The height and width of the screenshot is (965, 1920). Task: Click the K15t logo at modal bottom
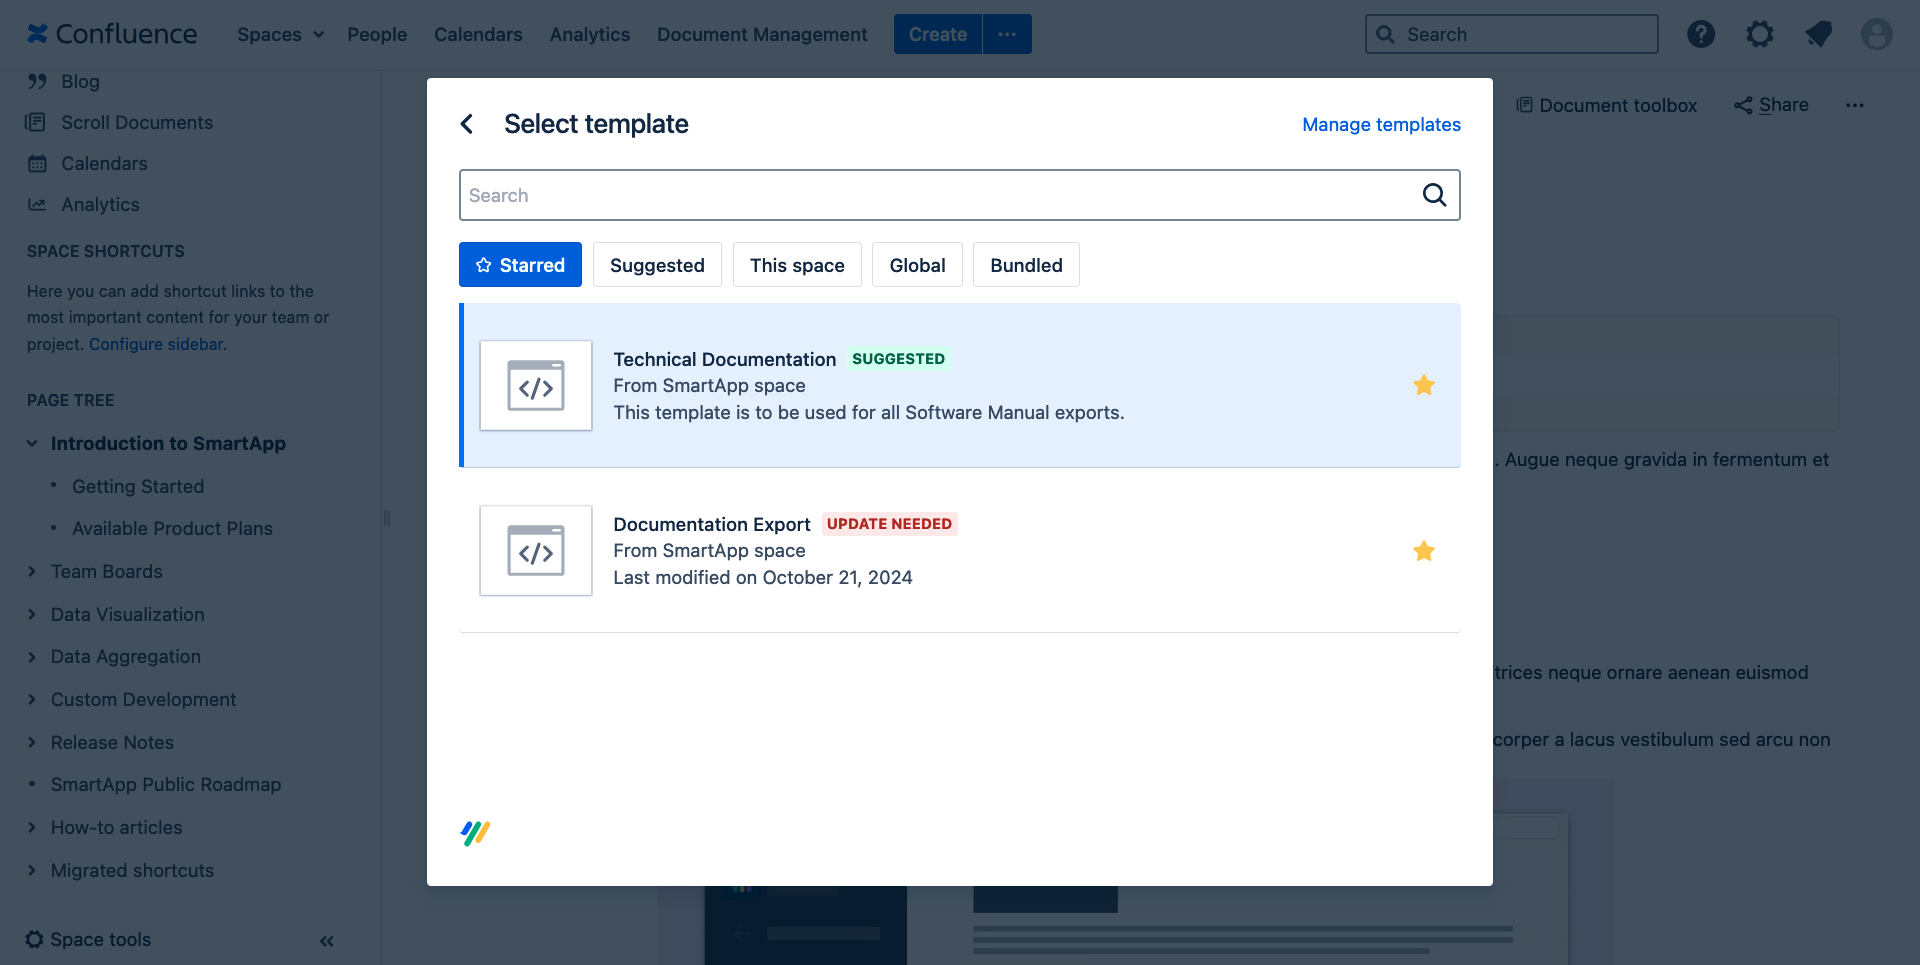475,833
